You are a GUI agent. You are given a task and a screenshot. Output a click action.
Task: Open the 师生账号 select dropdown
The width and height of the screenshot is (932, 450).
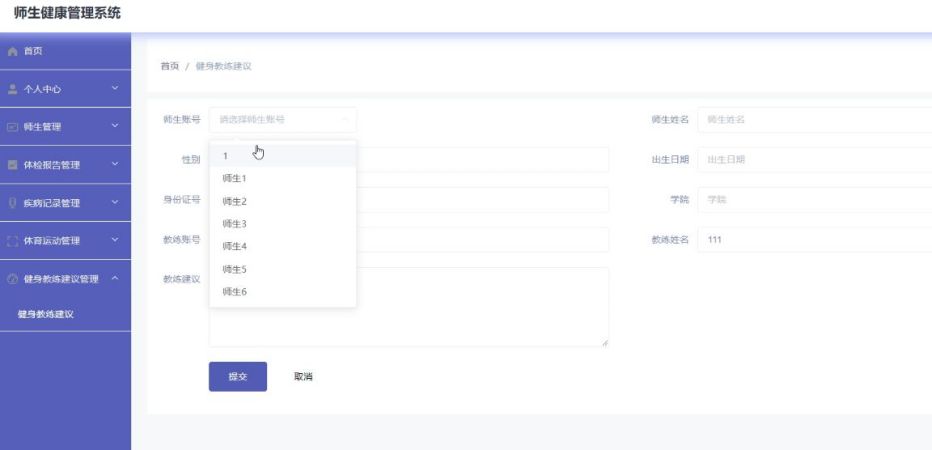coord(283,119)
